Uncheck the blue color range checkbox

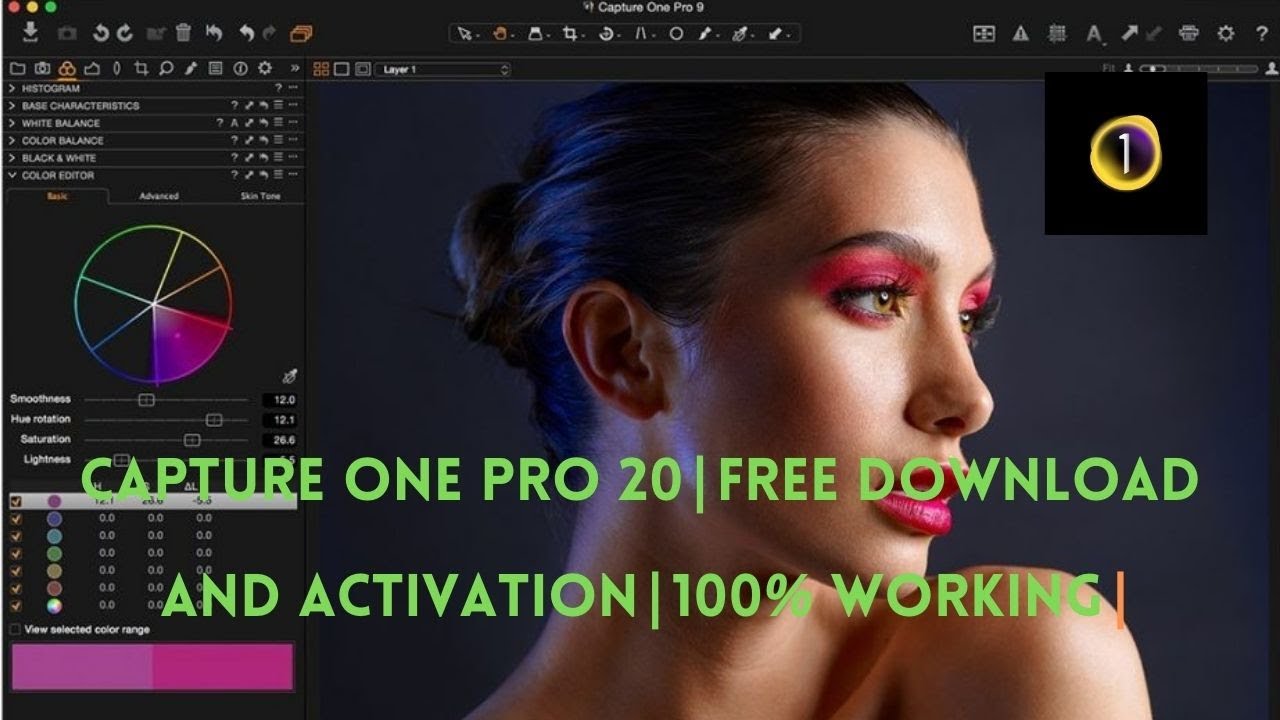[15, 518]
